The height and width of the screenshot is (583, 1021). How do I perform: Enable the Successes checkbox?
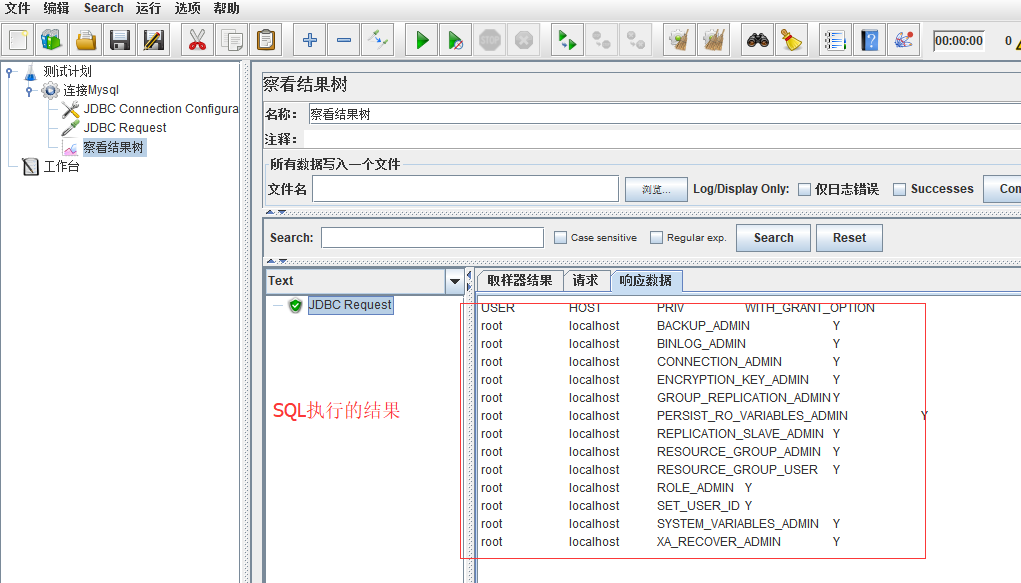(899, 190)
